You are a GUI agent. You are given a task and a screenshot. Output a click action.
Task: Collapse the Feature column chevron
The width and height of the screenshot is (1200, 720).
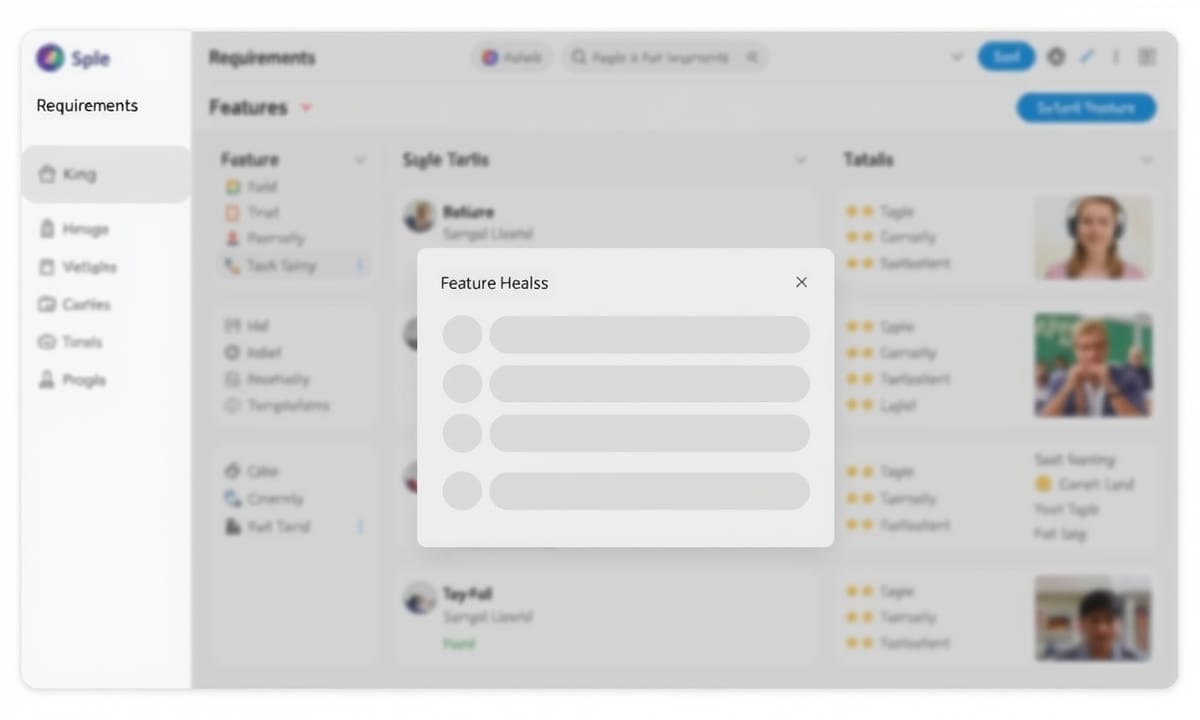(x=360, y=160)
